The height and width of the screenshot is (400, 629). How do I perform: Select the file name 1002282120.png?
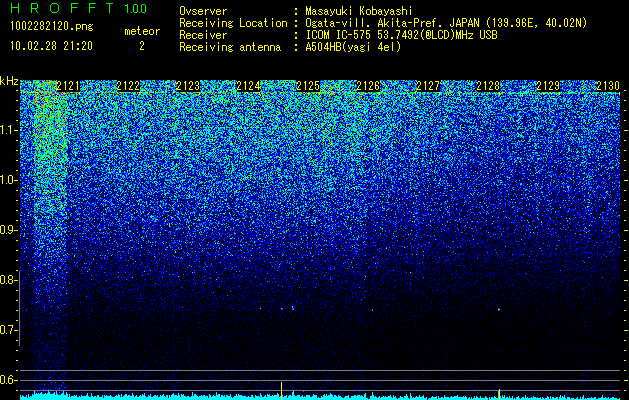[52, 27]
